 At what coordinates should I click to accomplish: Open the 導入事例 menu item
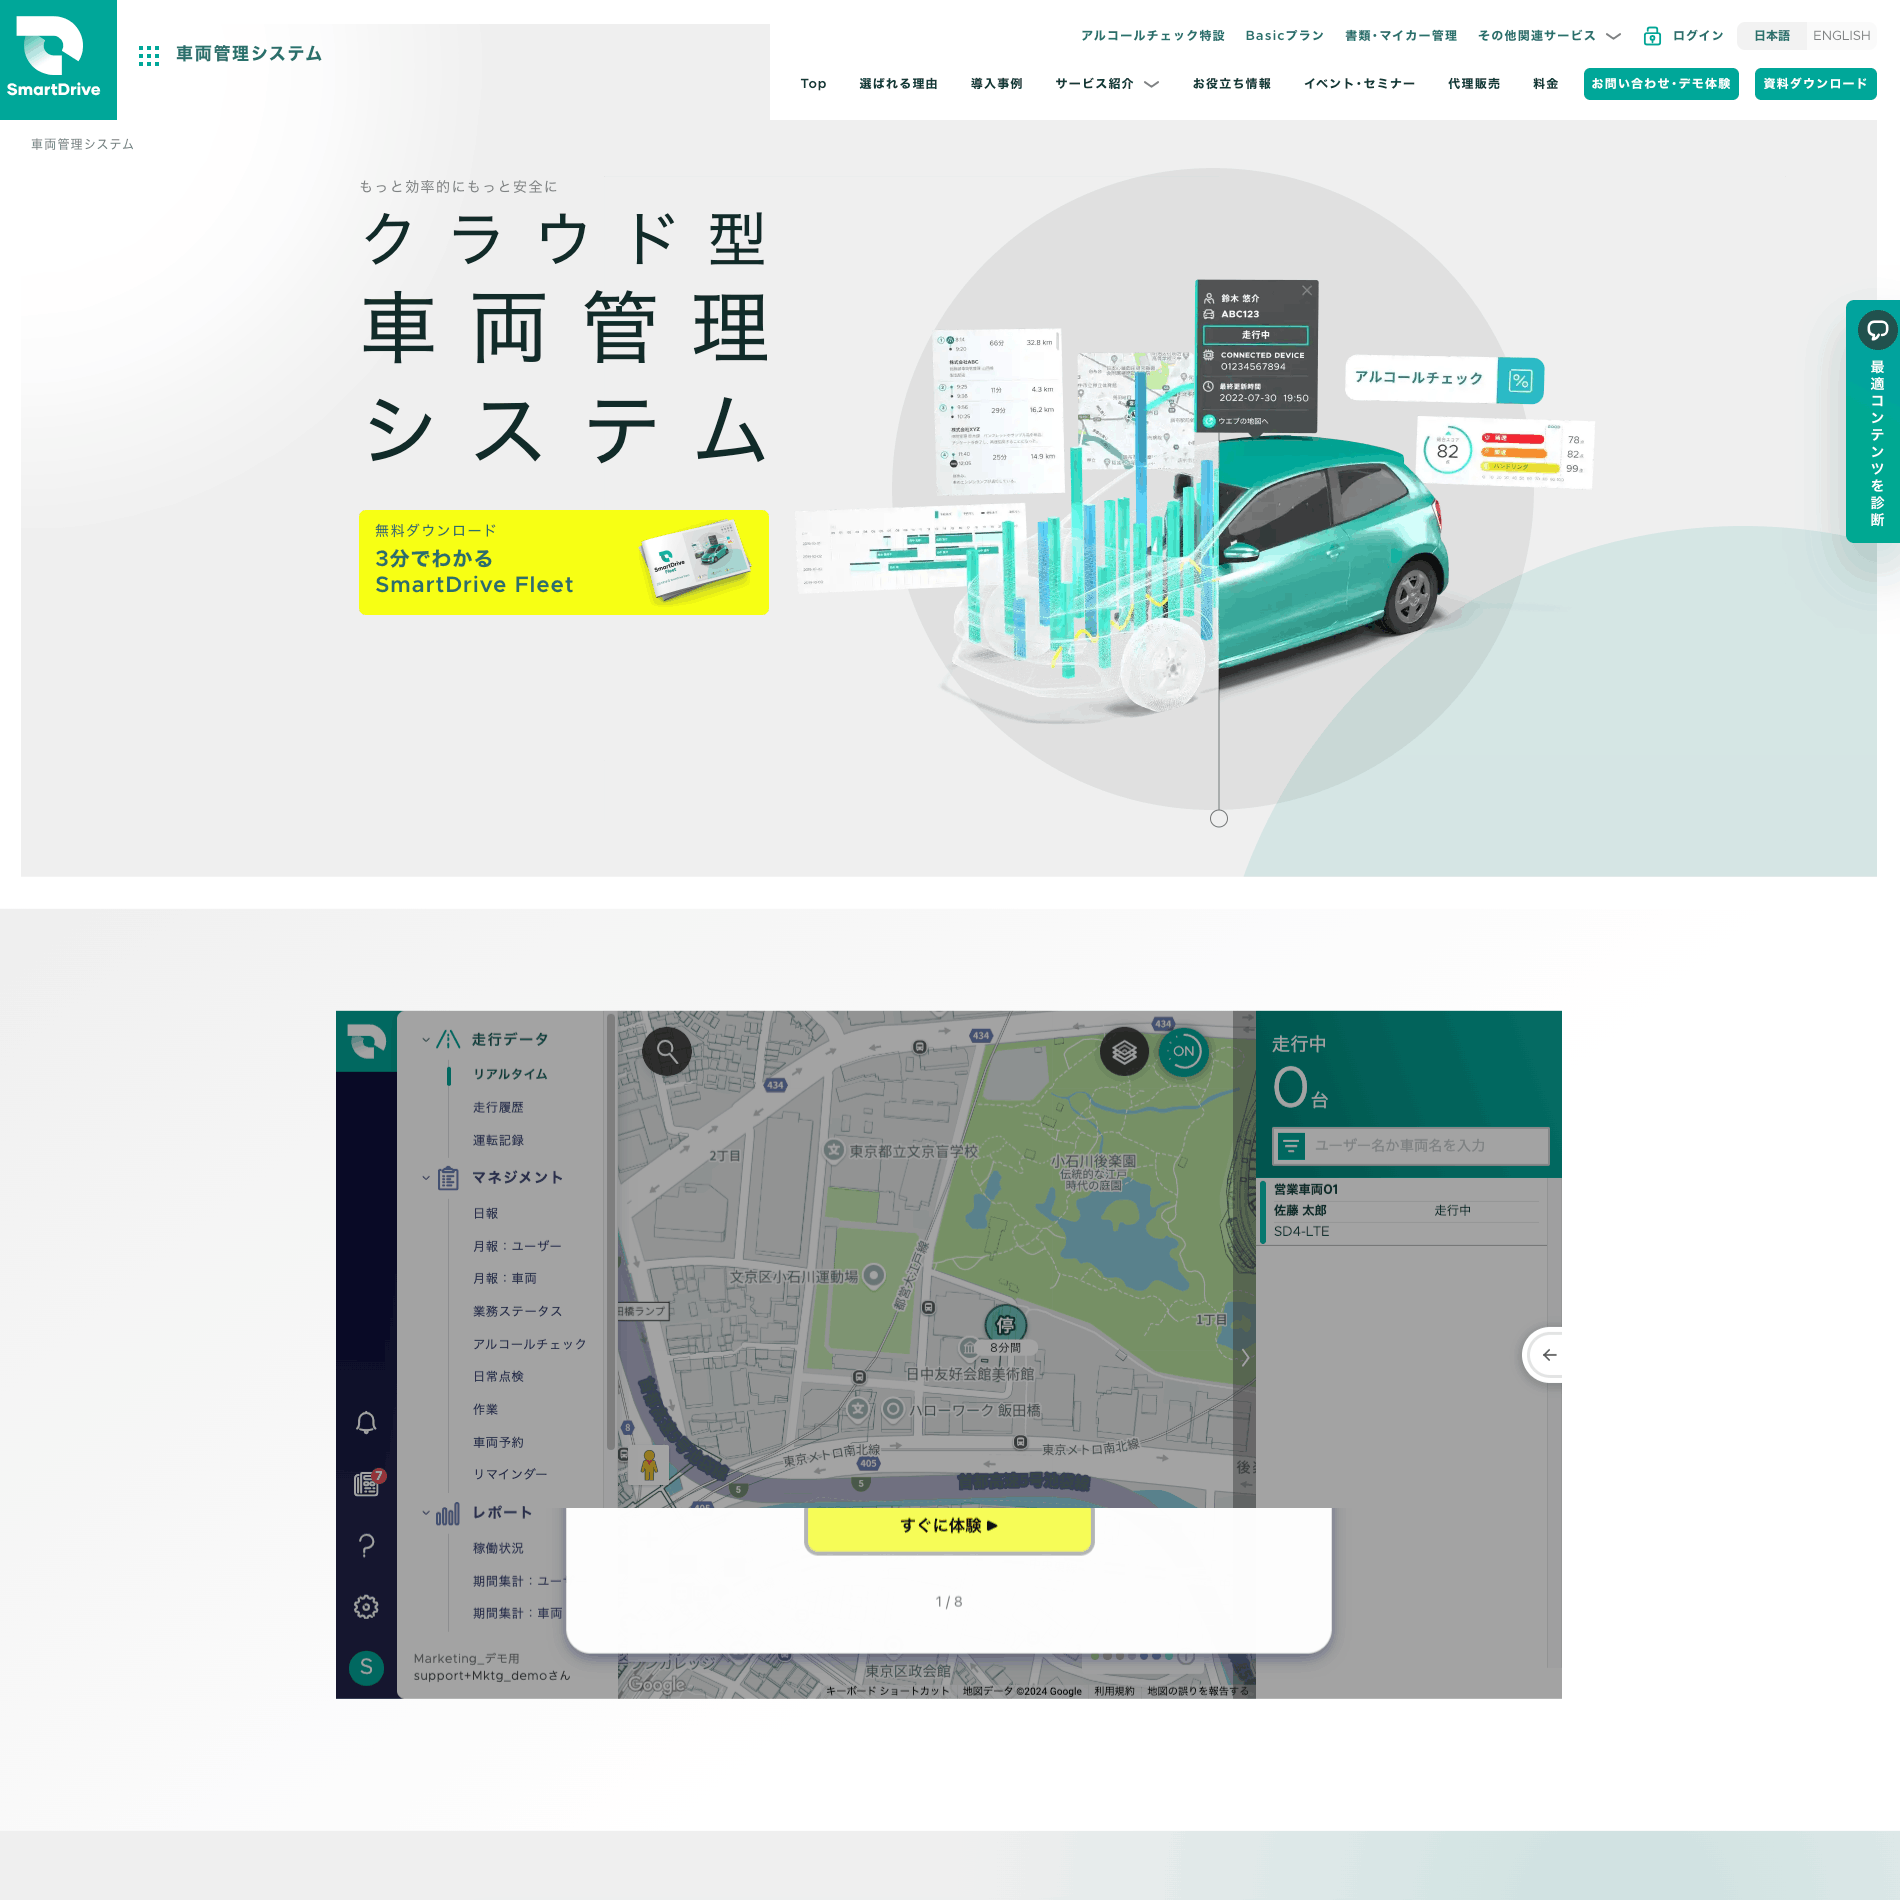click(996, 84)
